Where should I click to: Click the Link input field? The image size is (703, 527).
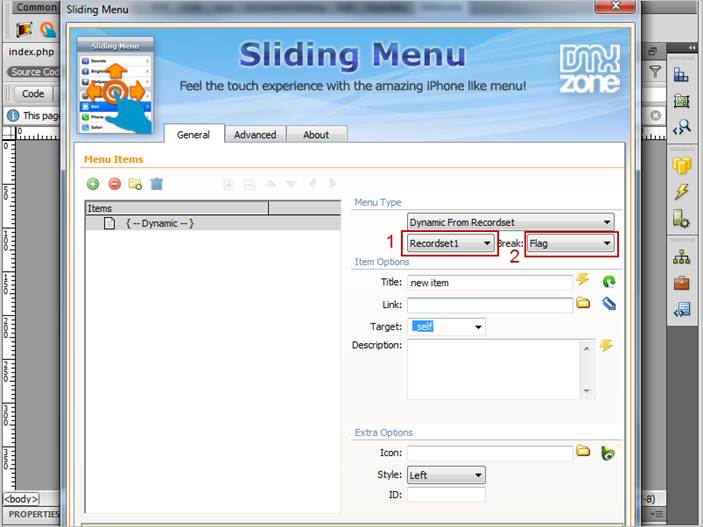click(490, 305)
